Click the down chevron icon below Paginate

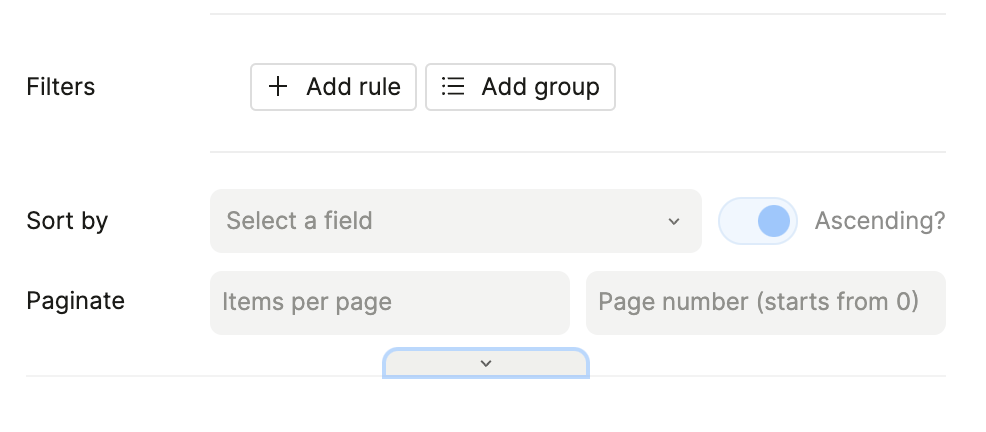click(486, 363)
